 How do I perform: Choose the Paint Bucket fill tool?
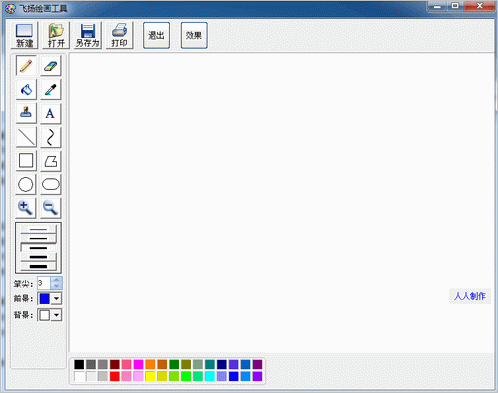pyautogui.click(x=26, y=89)
